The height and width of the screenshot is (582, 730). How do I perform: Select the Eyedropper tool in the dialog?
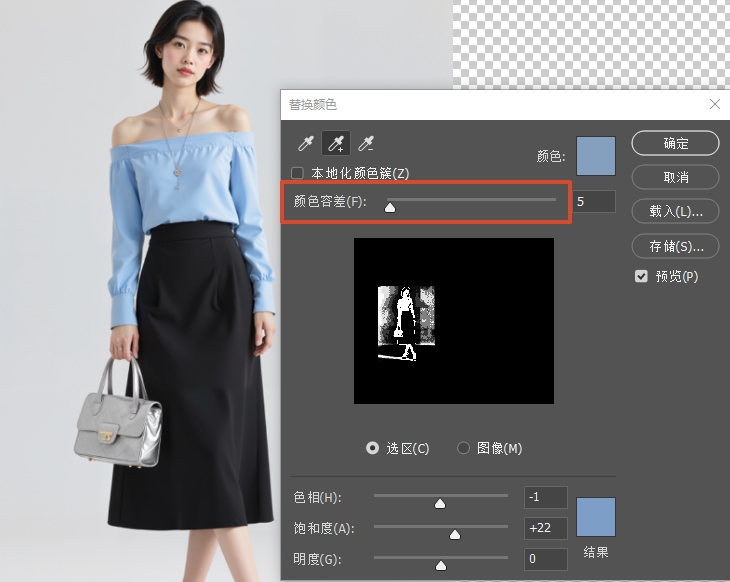(x=305, y=144)
